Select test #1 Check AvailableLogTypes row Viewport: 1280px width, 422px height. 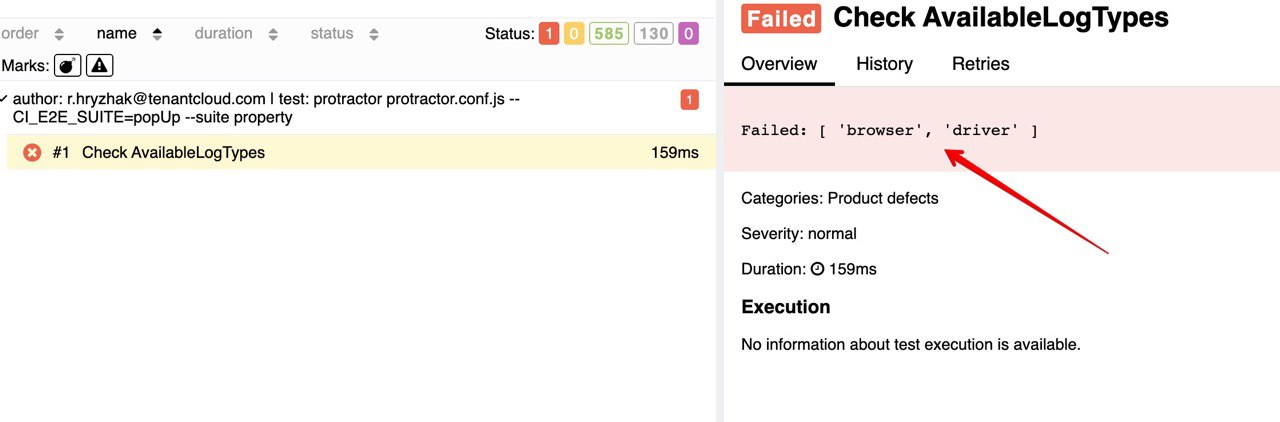pyautogui.click(x=361, y=152)
